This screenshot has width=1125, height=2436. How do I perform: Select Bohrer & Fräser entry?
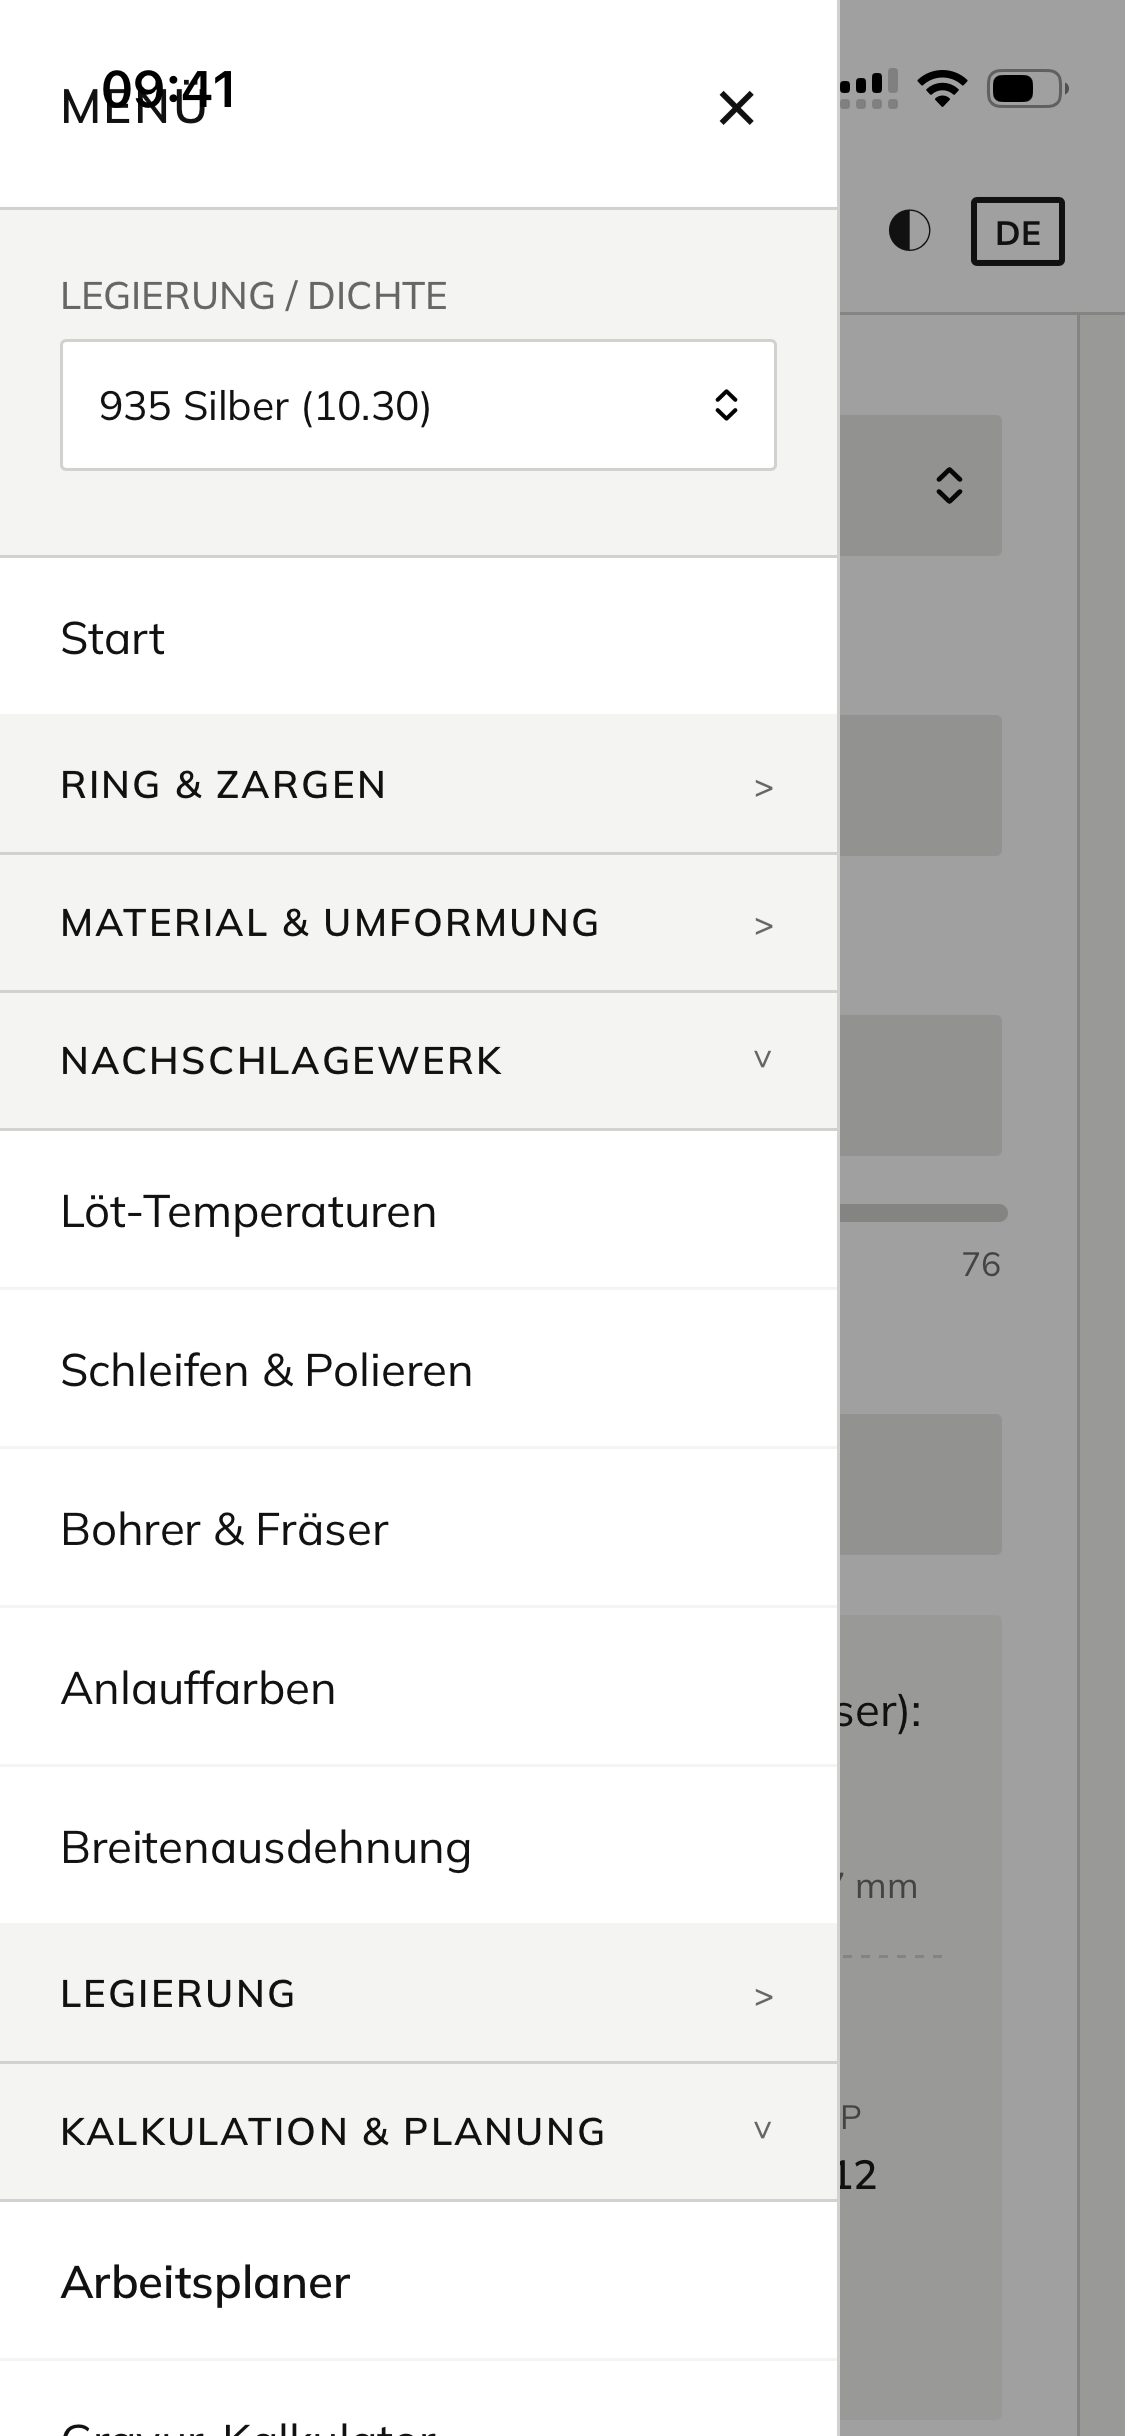(224, 1529)
